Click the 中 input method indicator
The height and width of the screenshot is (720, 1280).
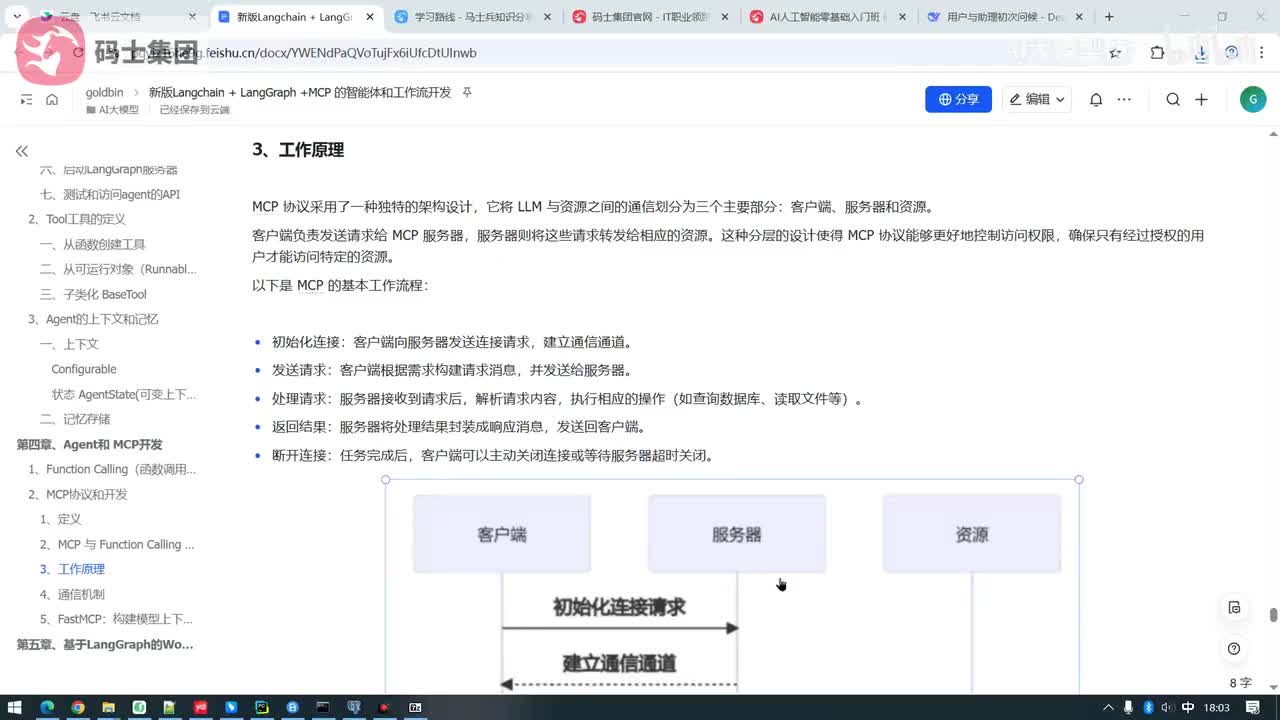[1187, 707]
